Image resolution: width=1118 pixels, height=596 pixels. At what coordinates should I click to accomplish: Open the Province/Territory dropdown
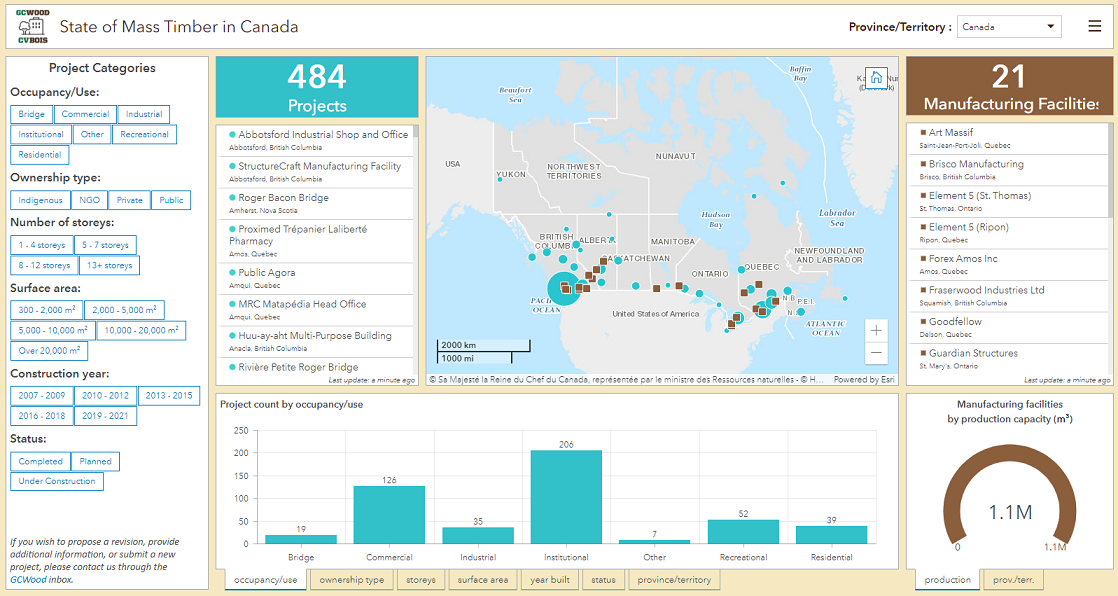pos(1008,26)
